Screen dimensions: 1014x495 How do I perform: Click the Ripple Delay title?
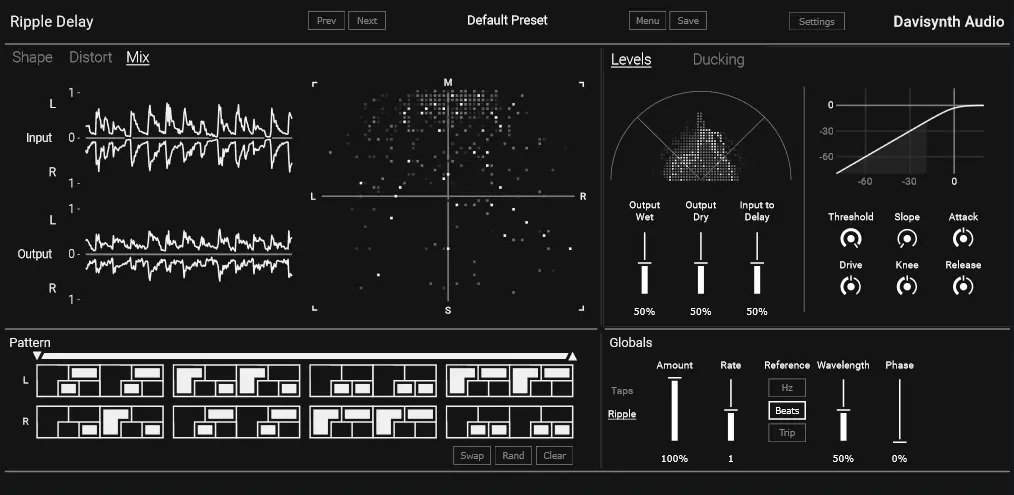[52, 21]
